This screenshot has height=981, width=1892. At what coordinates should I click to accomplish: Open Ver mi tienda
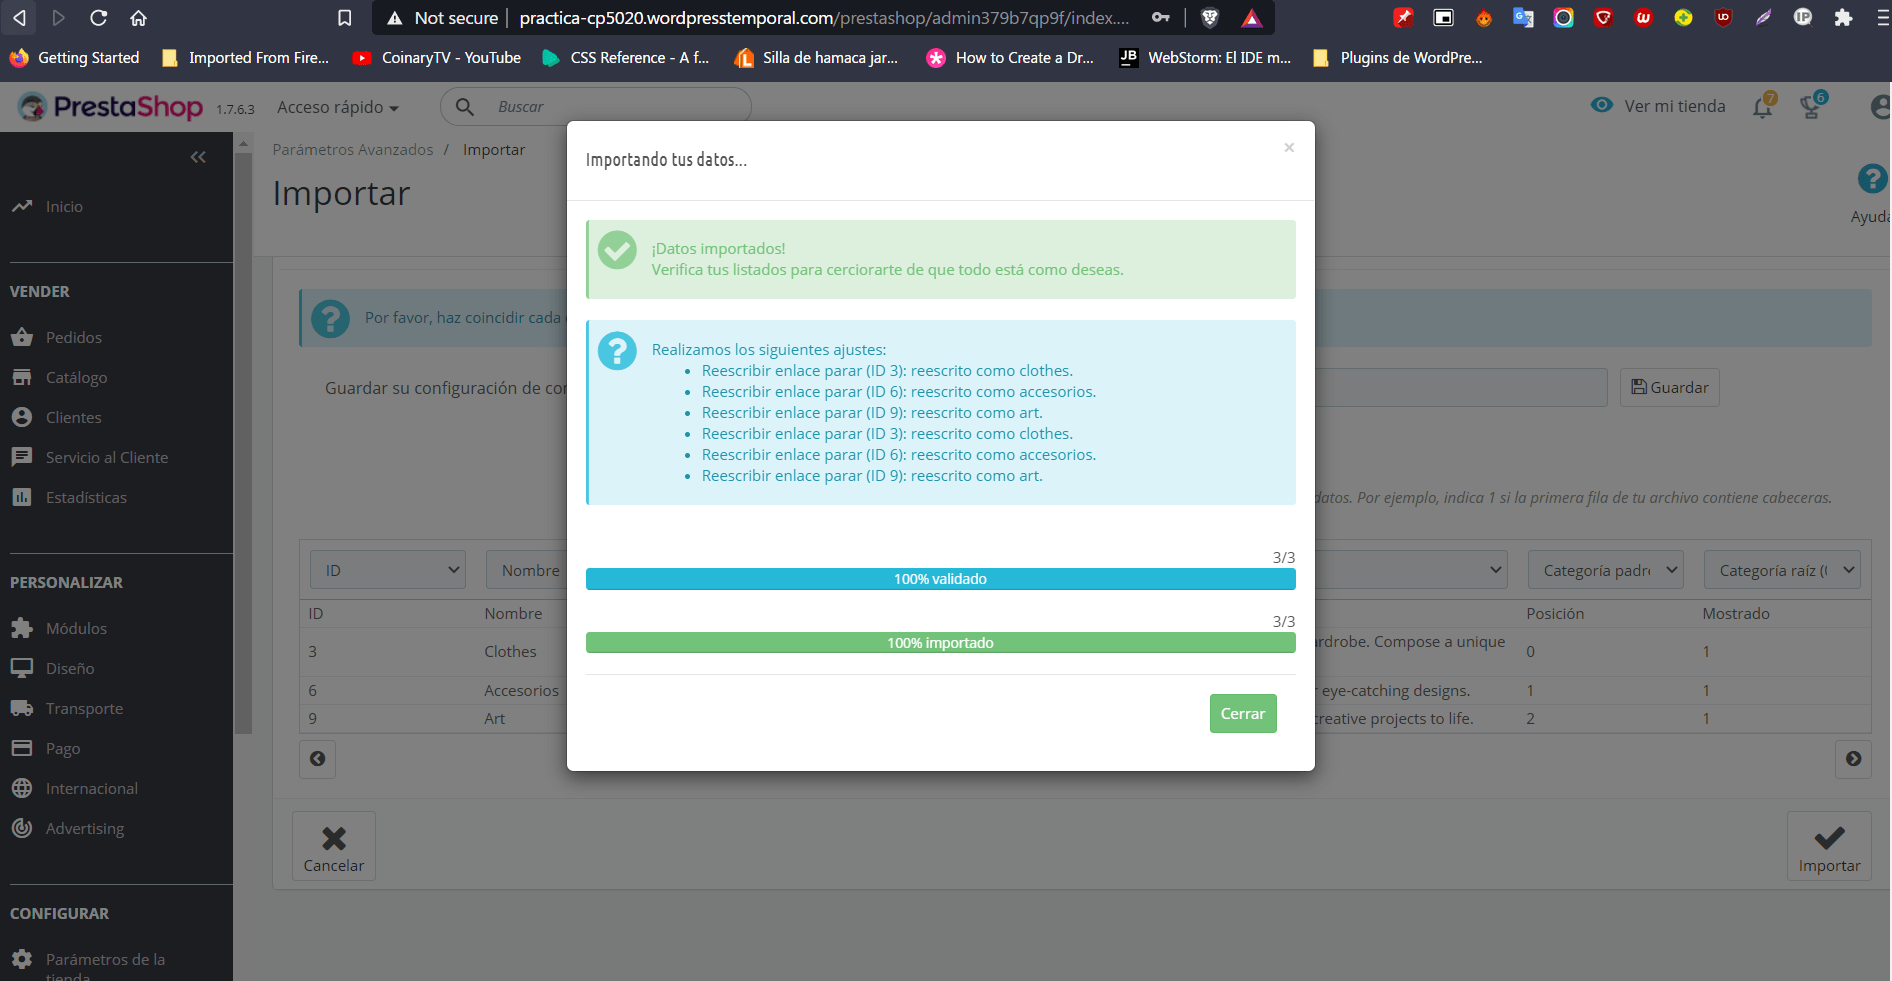click(x=1658, y=106)
